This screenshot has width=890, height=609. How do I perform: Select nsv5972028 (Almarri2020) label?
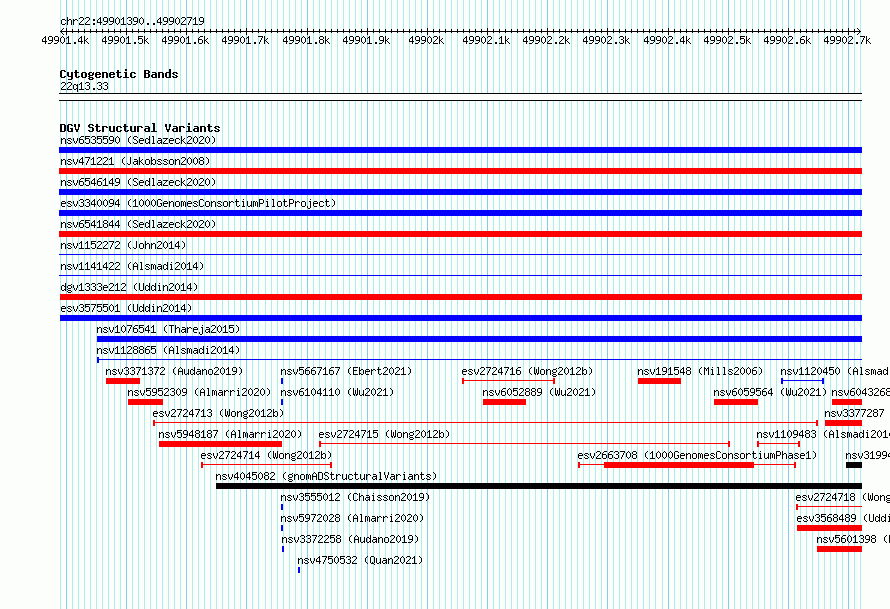352,518
